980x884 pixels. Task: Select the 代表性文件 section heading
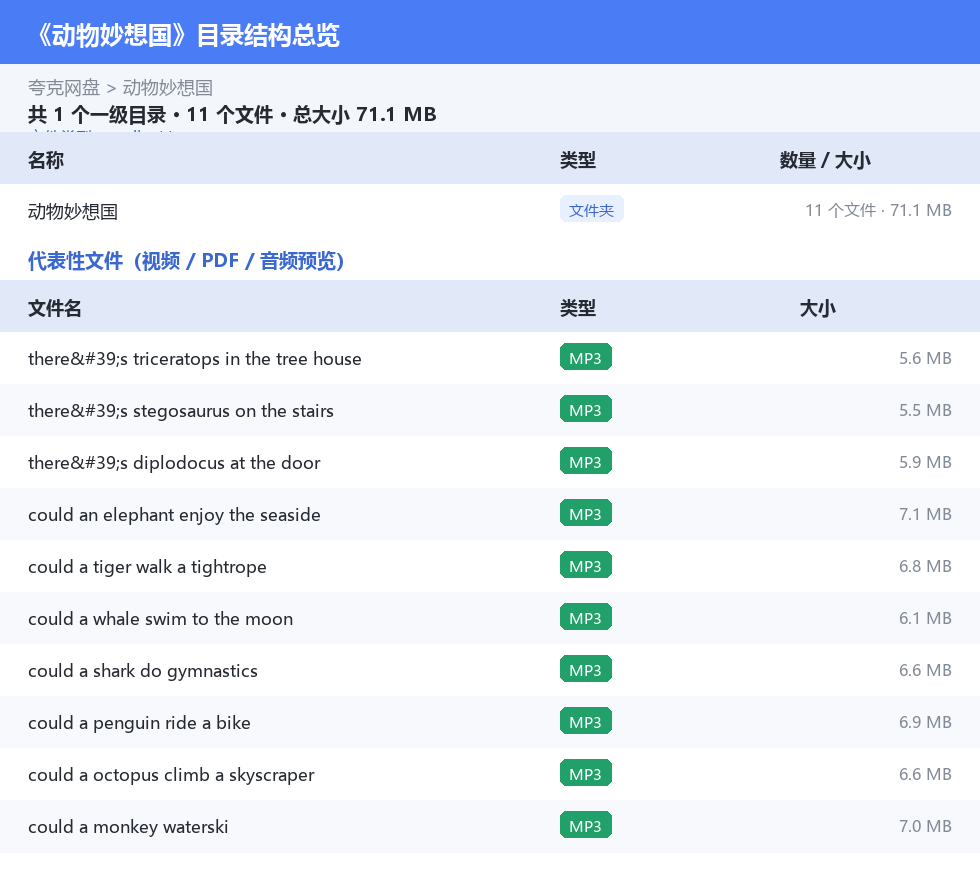186,261
